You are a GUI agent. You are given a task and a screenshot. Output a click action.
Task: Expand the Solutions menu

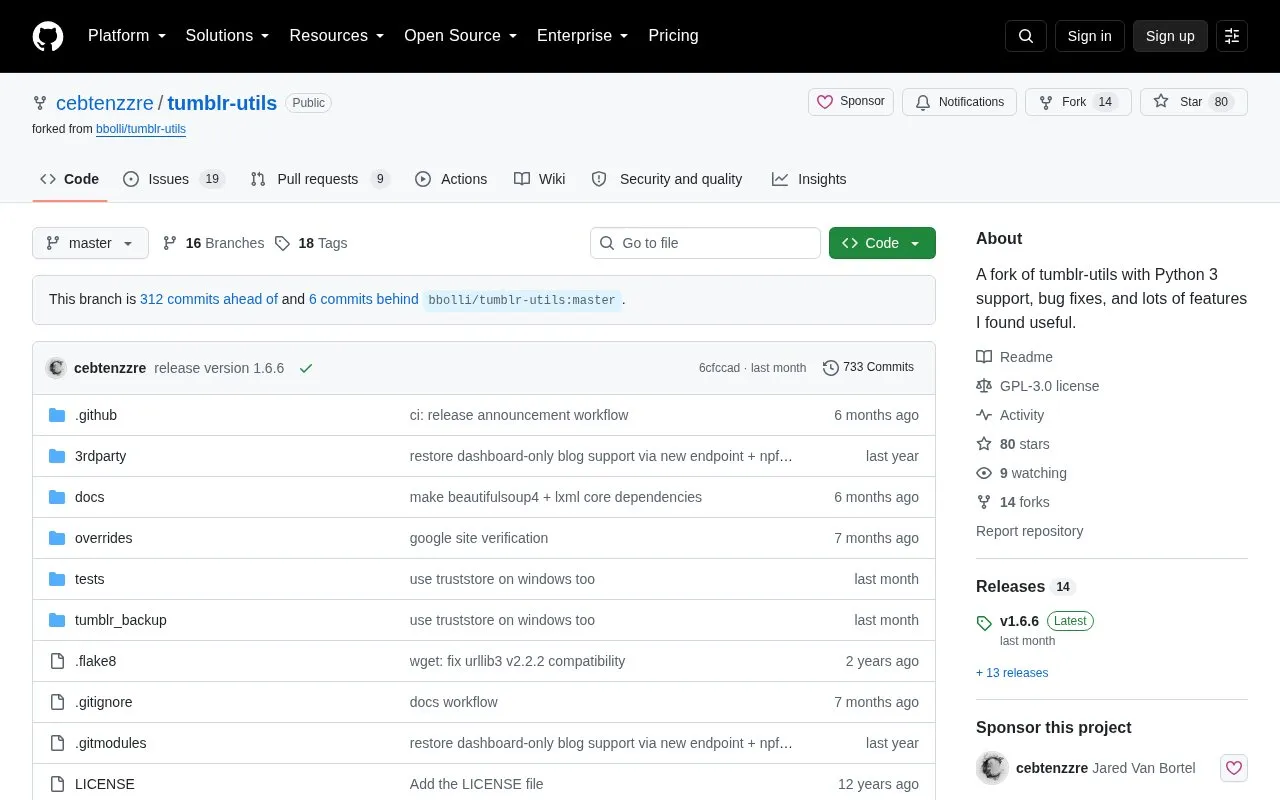pyautogui.click(x=228, y=36)
